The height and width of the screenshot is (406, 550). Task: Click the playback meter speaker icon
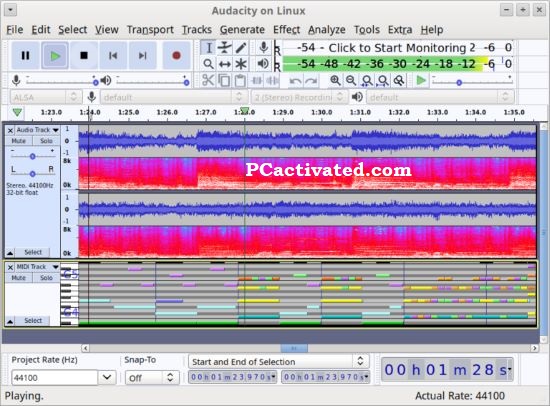click(x=263, y=64)
